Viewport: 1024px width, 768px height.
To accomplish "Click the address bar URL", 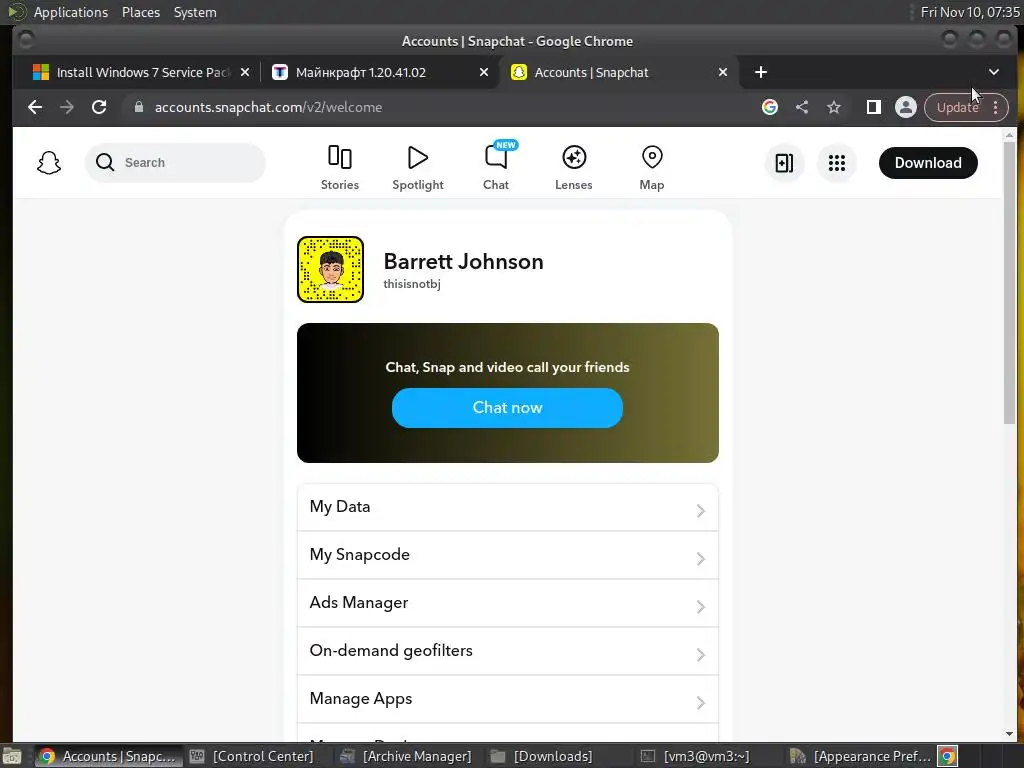I will (x=268, y=107).
